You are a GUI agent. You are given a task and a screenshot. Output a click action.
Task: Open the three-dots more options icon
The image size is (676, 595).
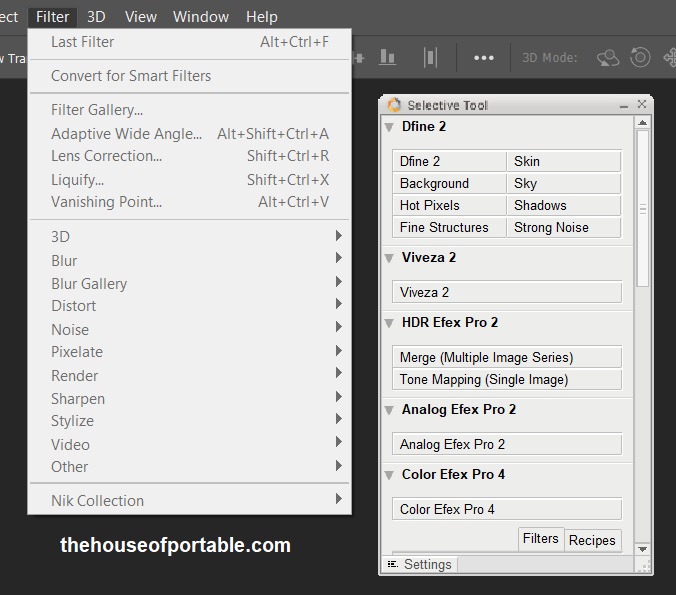[x=484, y=58]
